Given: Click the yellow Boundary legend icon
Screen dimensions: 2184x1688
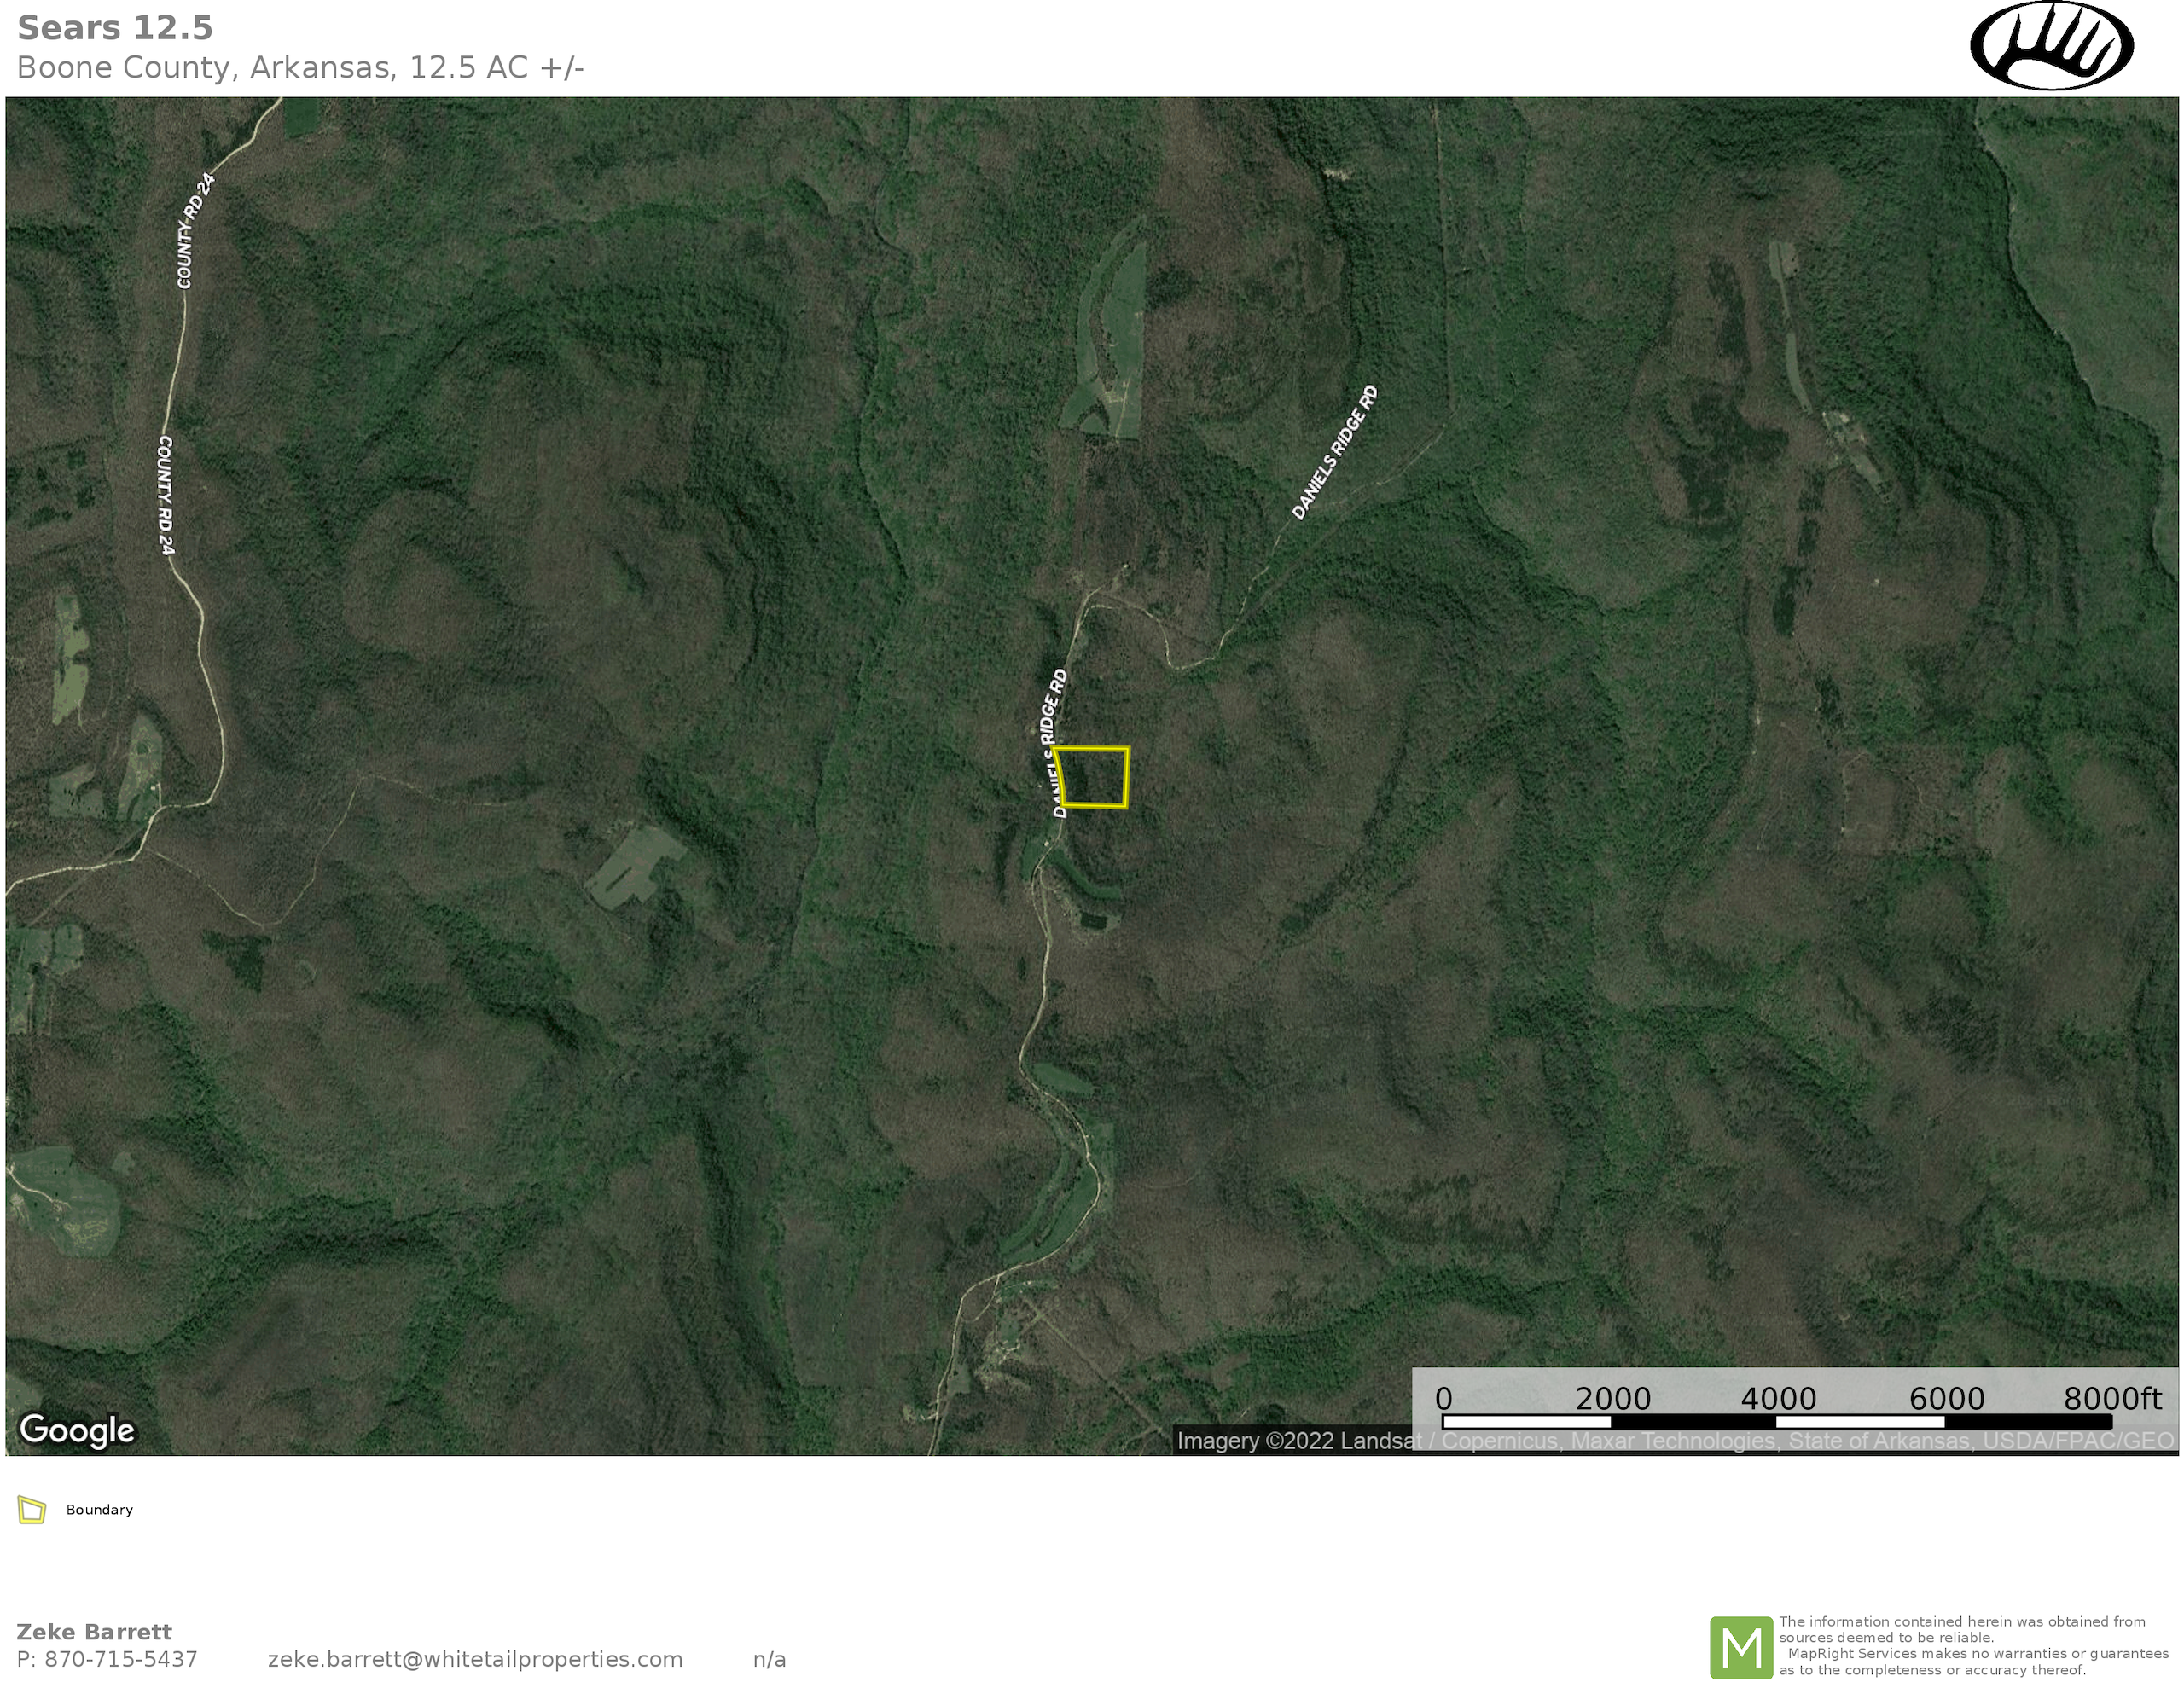Looking at the screenshot, I should [32, 1510].
